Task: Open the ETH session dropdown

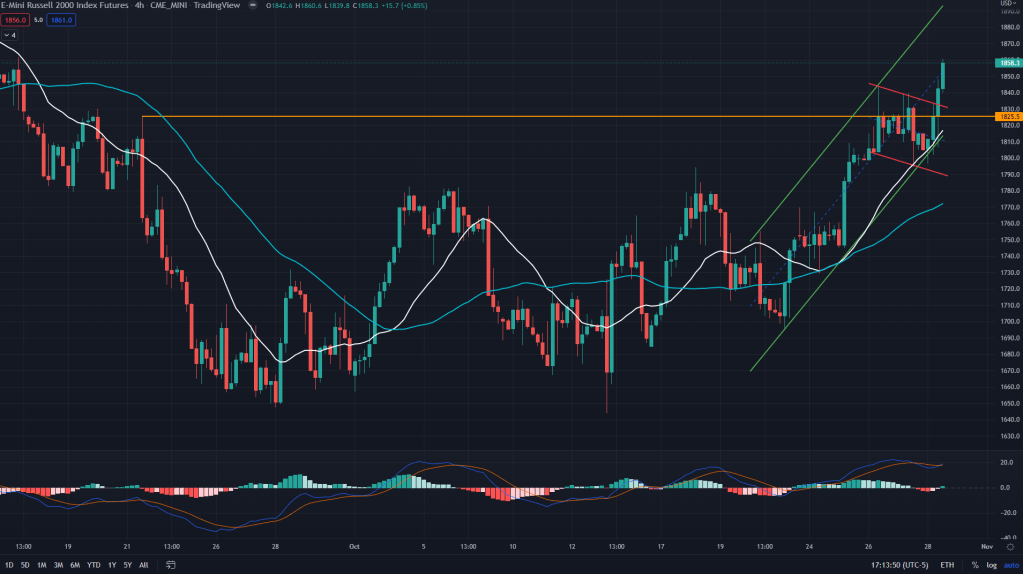Action: [x=947, y=565]
